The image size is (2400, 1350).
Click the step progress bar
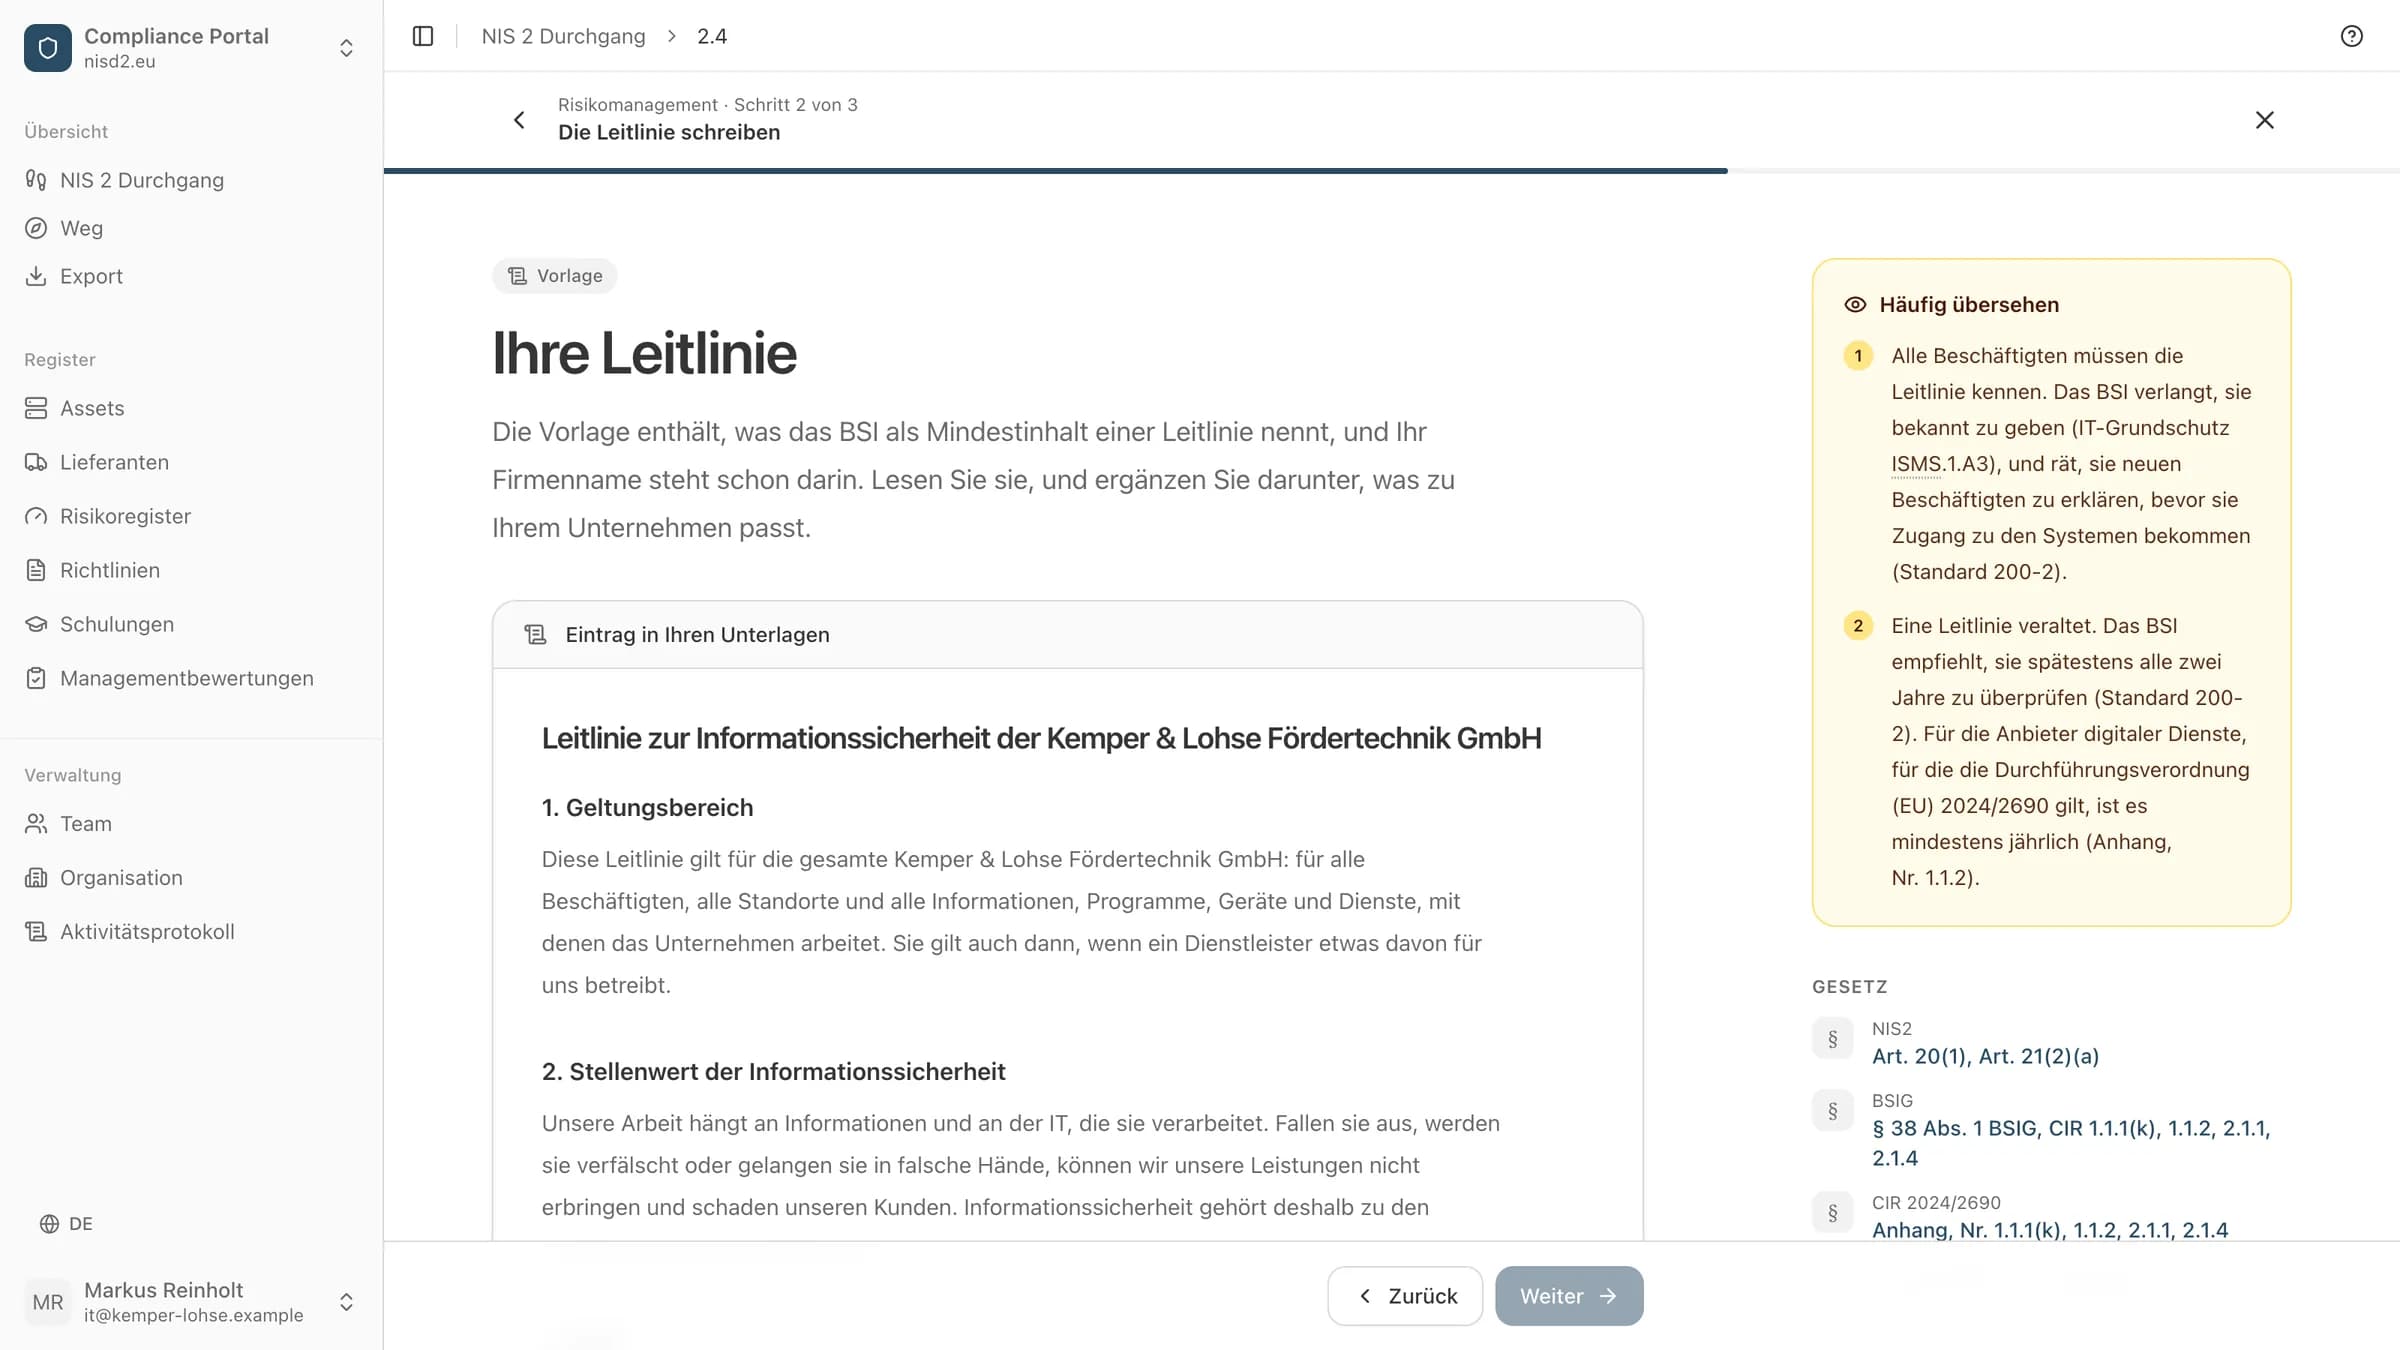tap(1392, 171)
